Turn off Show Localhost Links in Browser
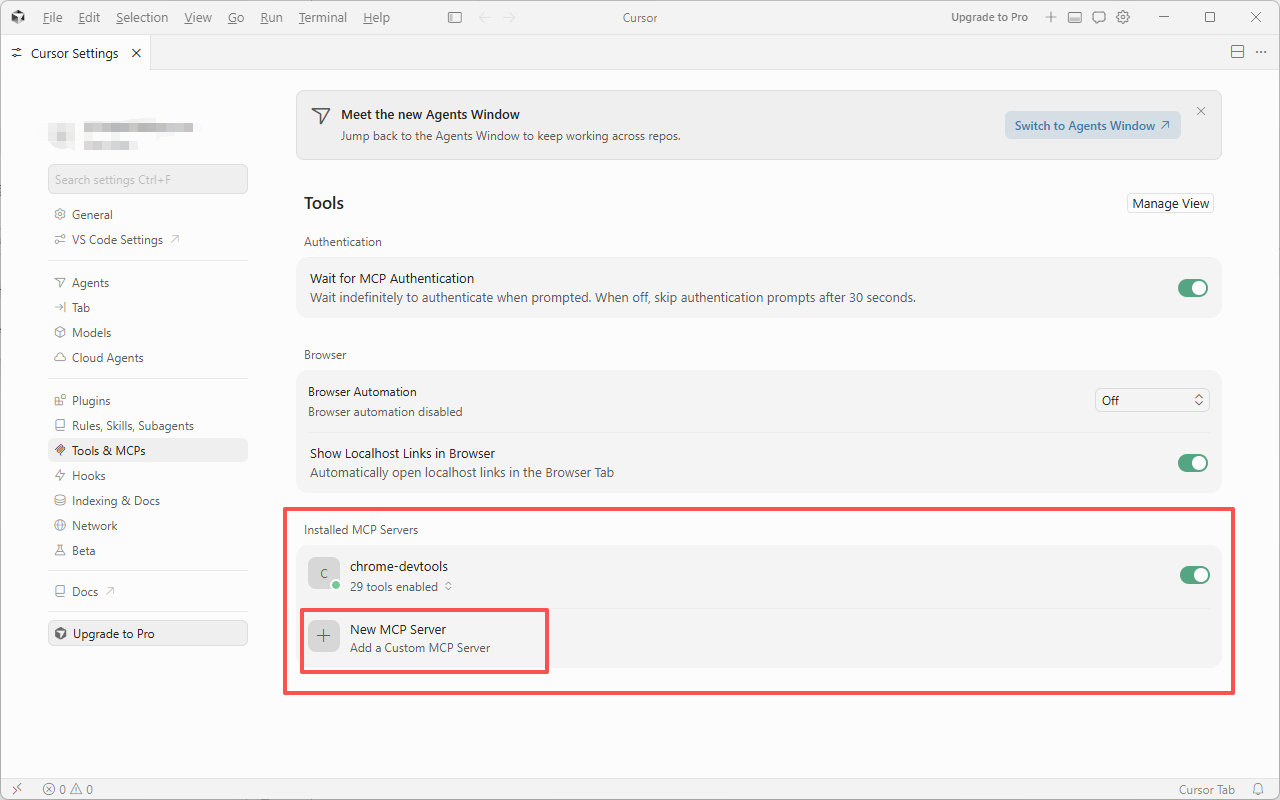The height and width of the screenshot is (800, 1280). tap(1193, 463)
